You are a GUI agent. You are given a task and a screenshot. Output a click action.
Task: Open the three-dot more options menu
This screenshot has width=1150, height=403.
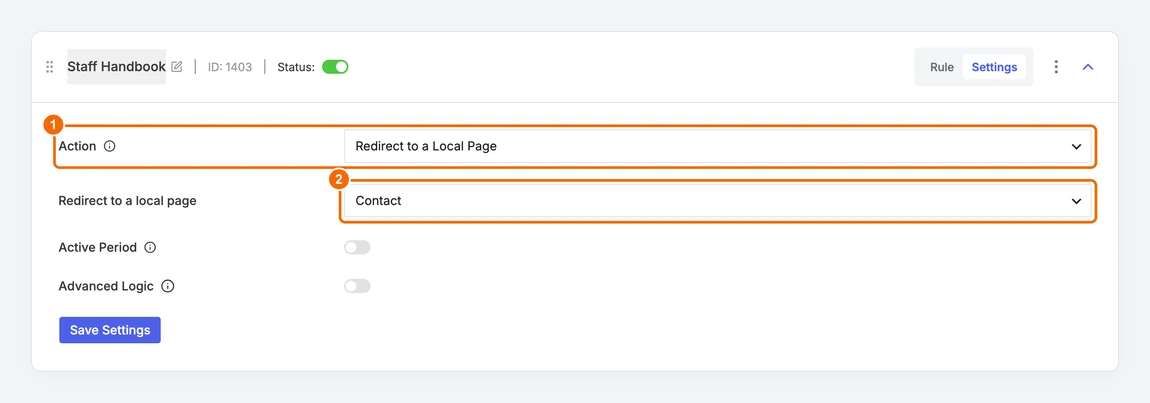[1056, 67]
